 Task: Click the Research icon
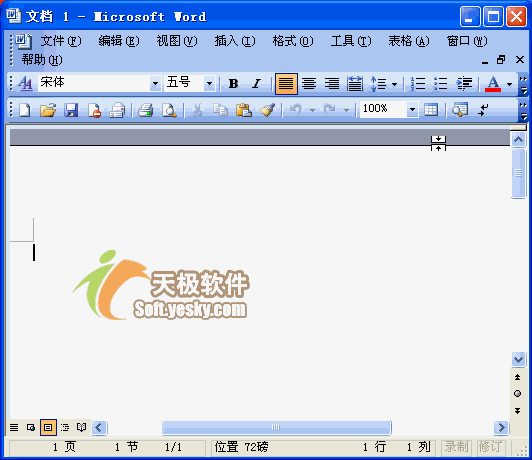(x=460, y=110)
